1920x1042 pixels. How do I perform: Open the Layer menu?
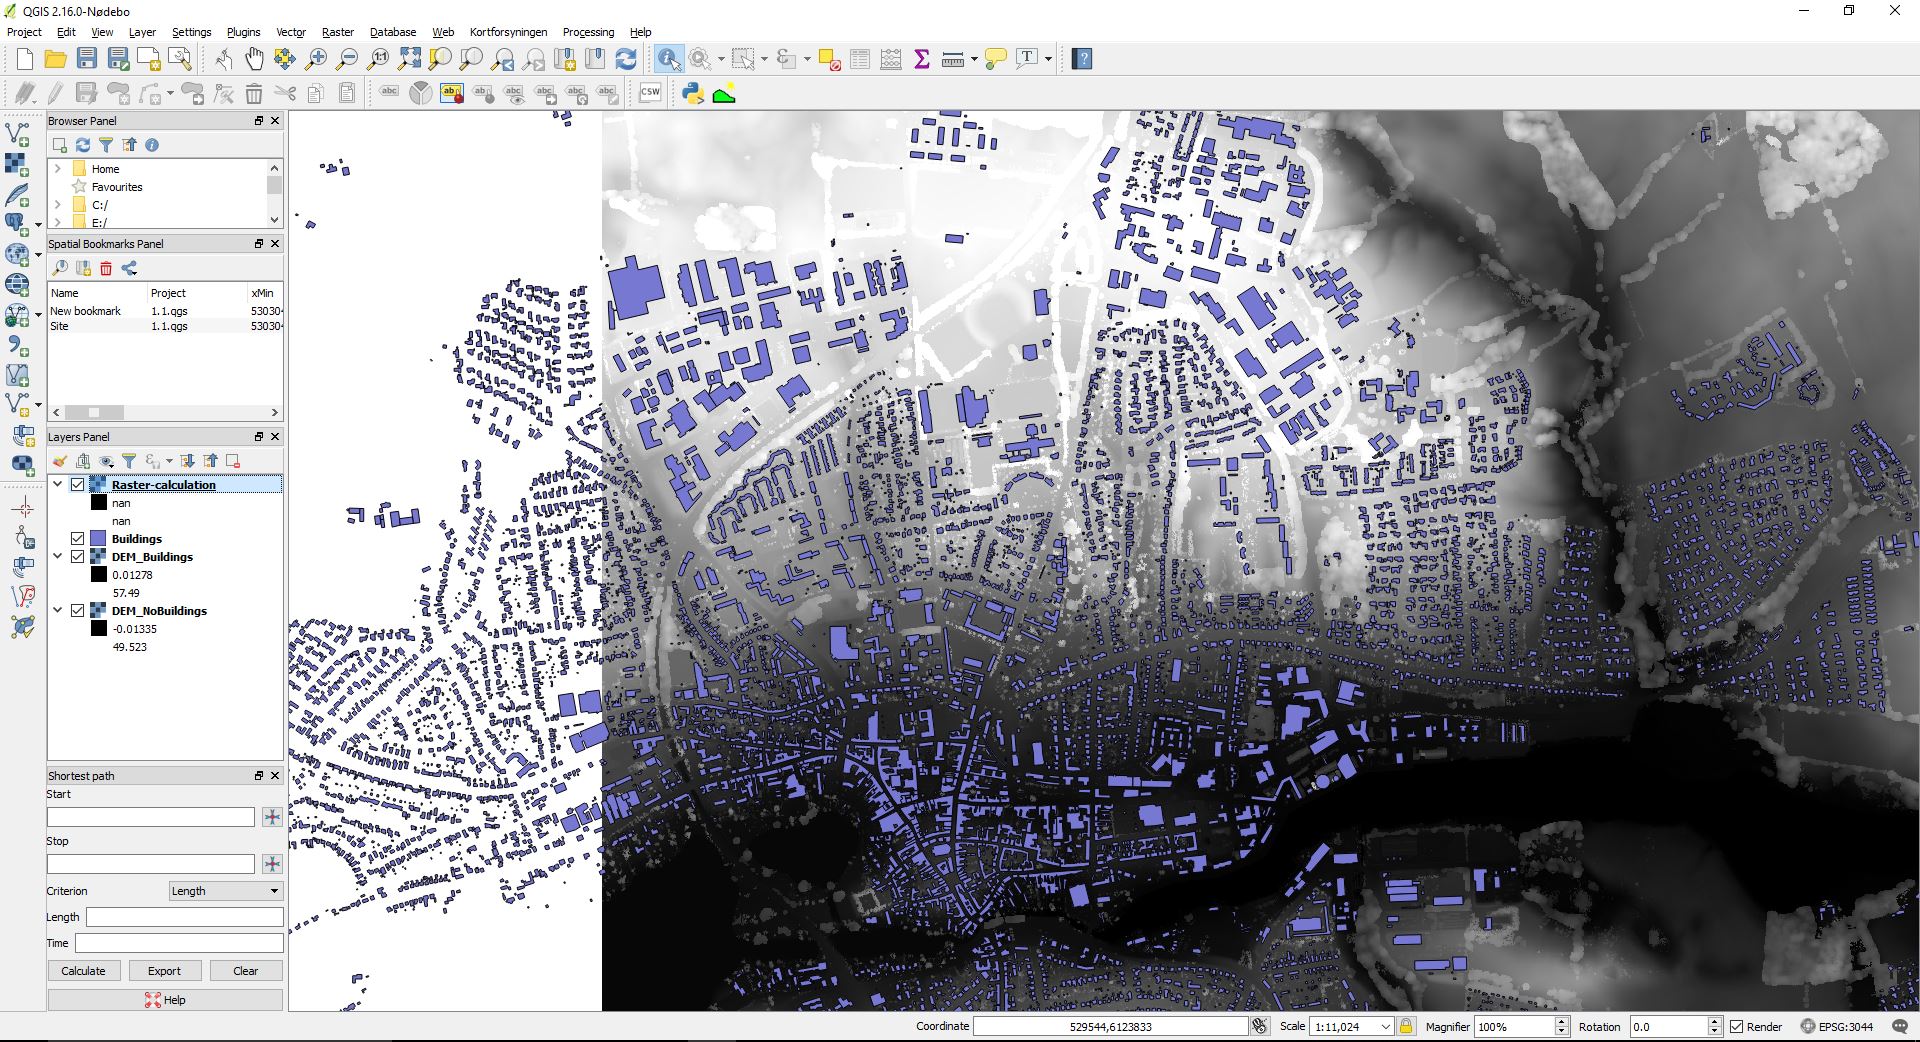click(x=142, y=32)
